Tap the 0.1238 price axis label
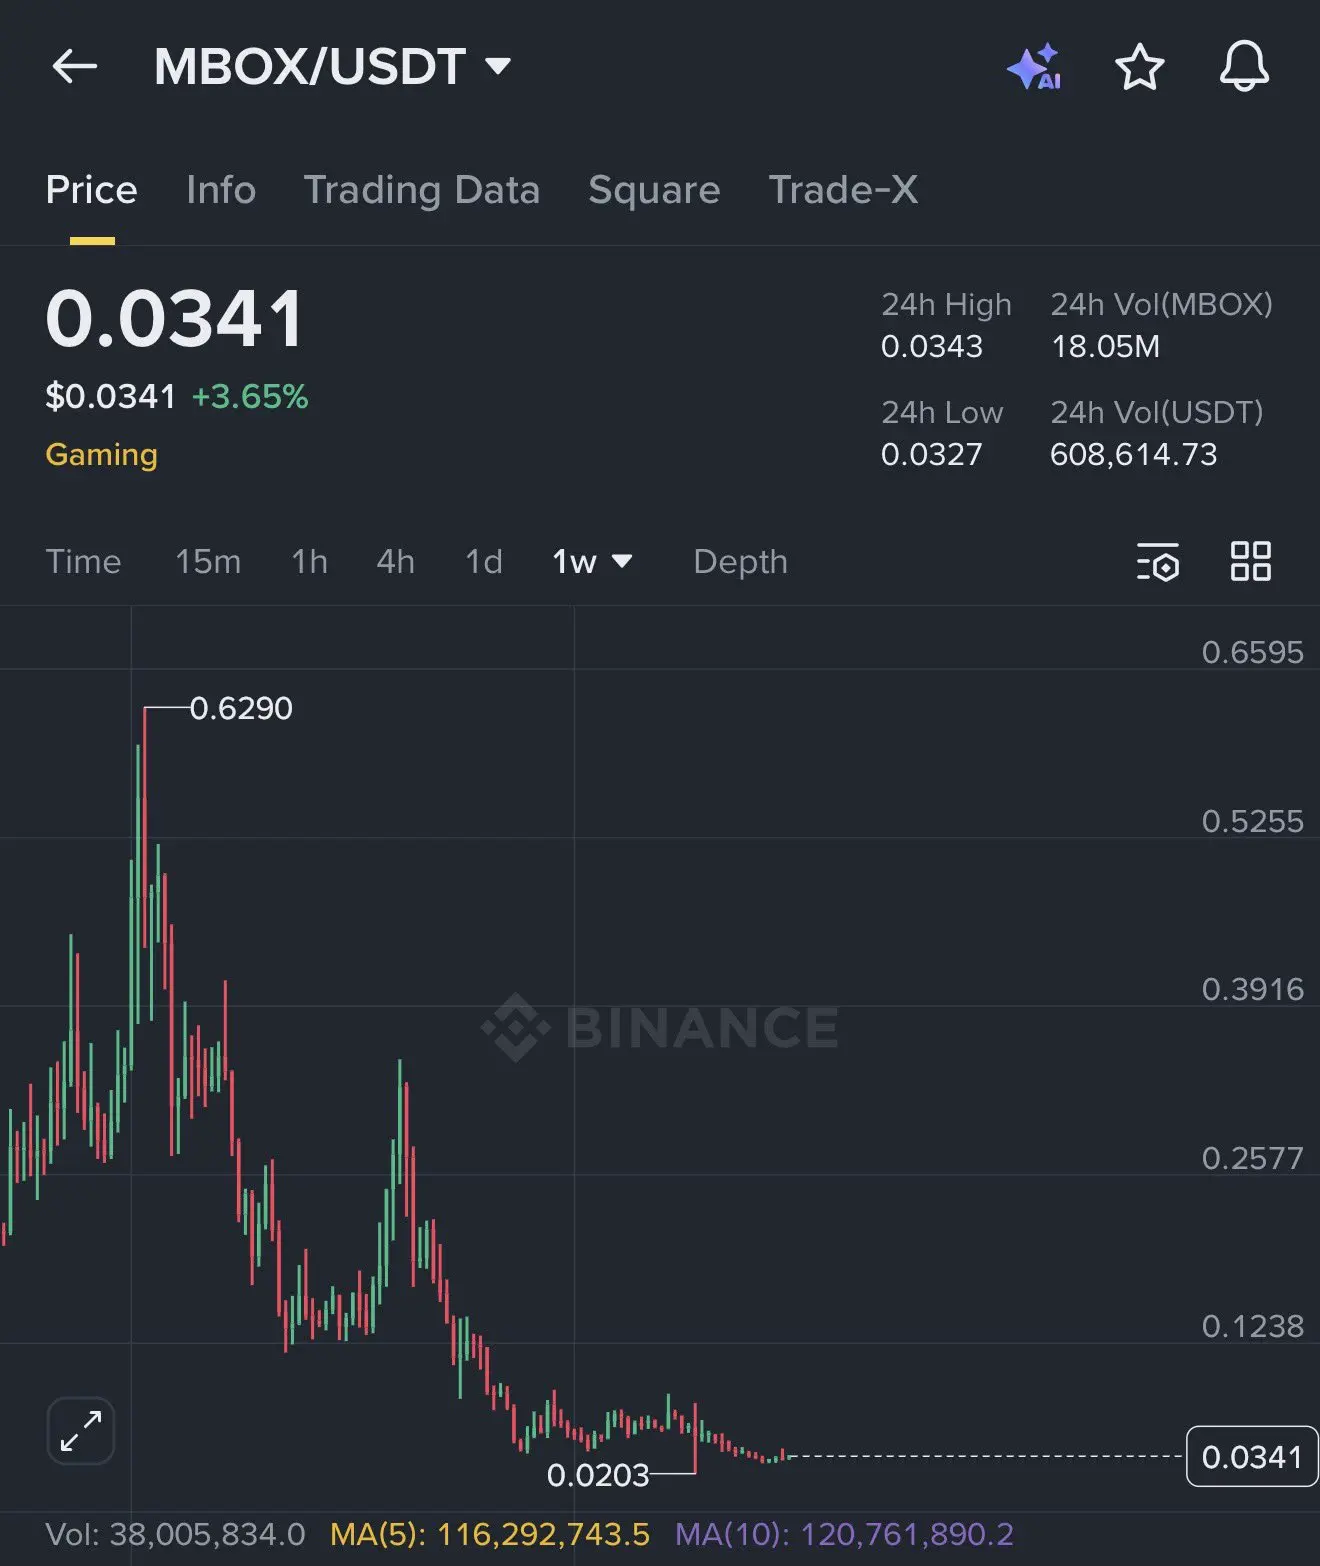The height and width of the screenshot is (1566, 1320). click(1253, 1326)
